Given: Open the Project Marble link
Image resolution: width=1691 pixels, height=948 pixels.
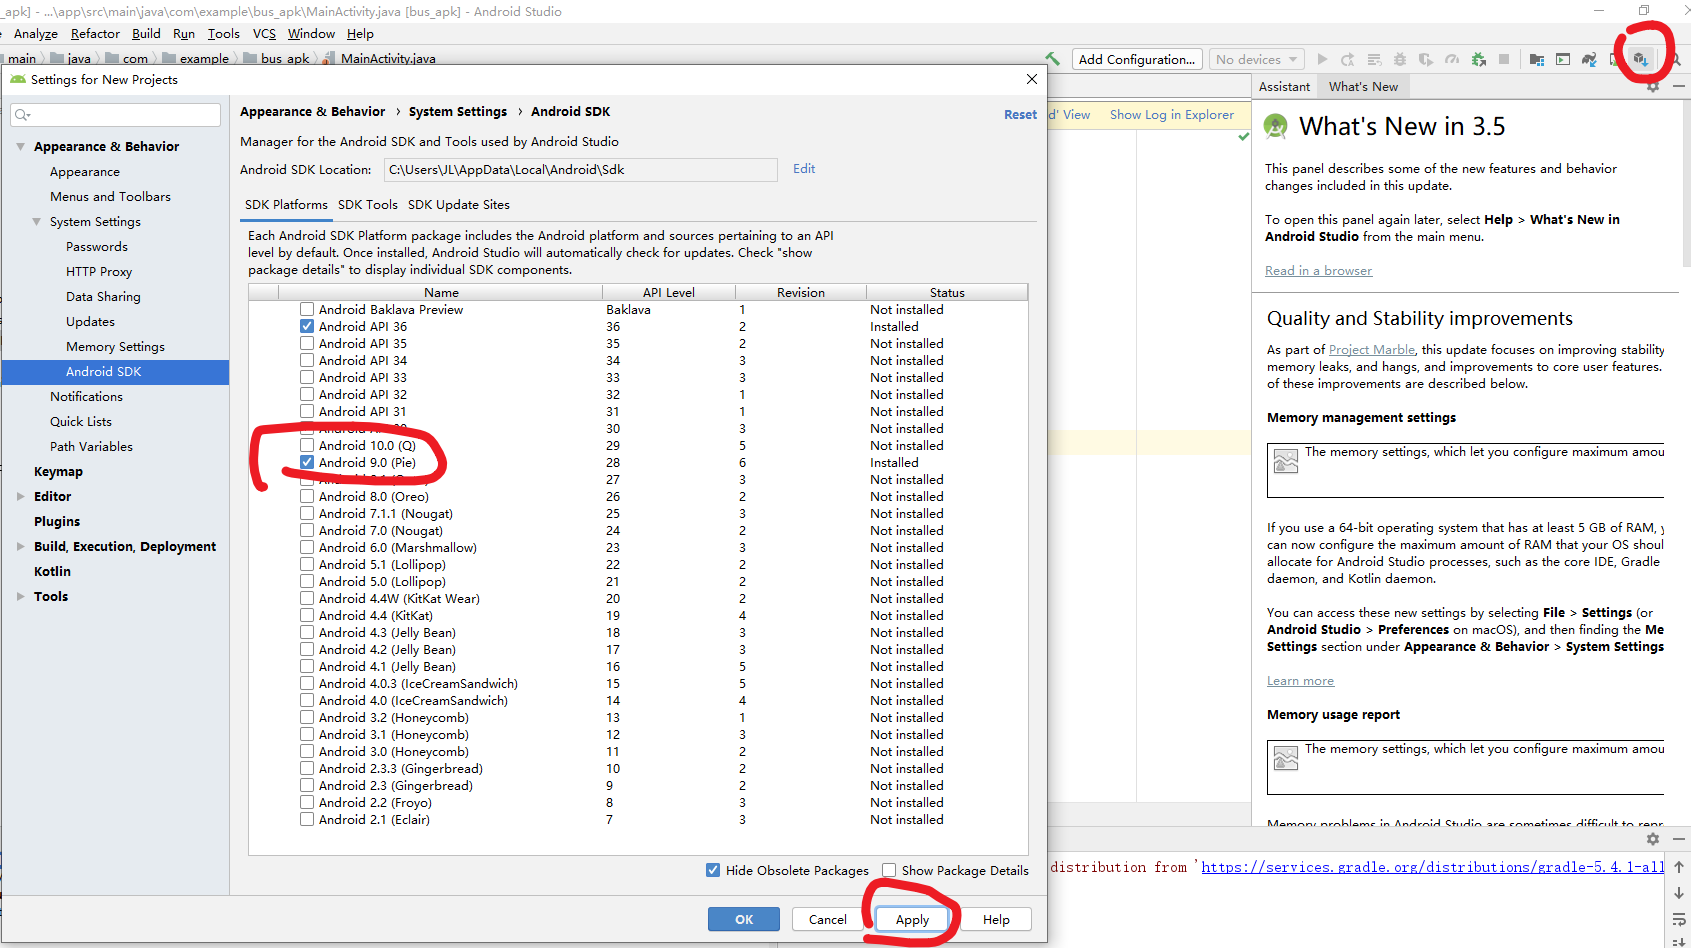Looking at the screenshot, I should [x=1372, y=350].
